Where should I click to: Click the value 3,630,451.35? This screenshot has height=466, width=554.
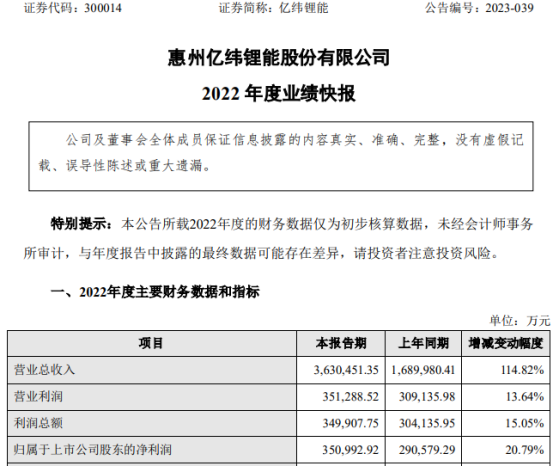point(346,370)
